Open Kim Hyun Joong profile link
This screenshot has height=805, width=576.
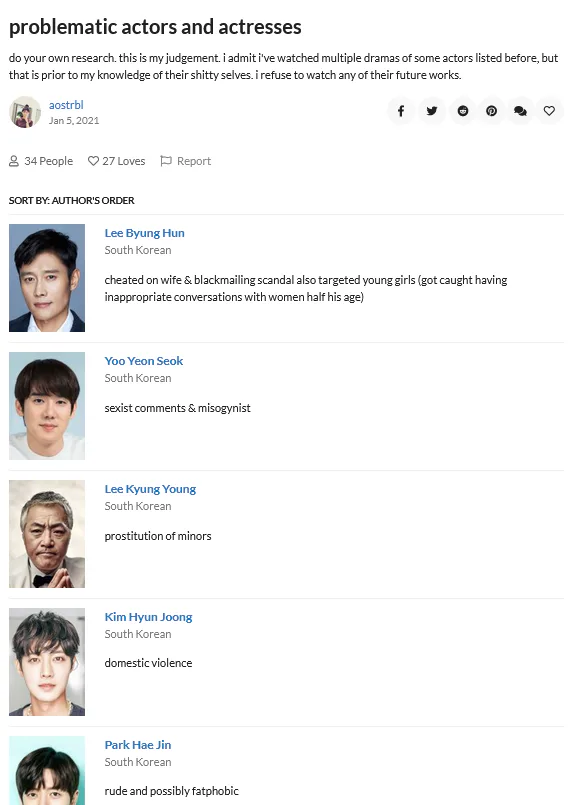tap(148, 617)
